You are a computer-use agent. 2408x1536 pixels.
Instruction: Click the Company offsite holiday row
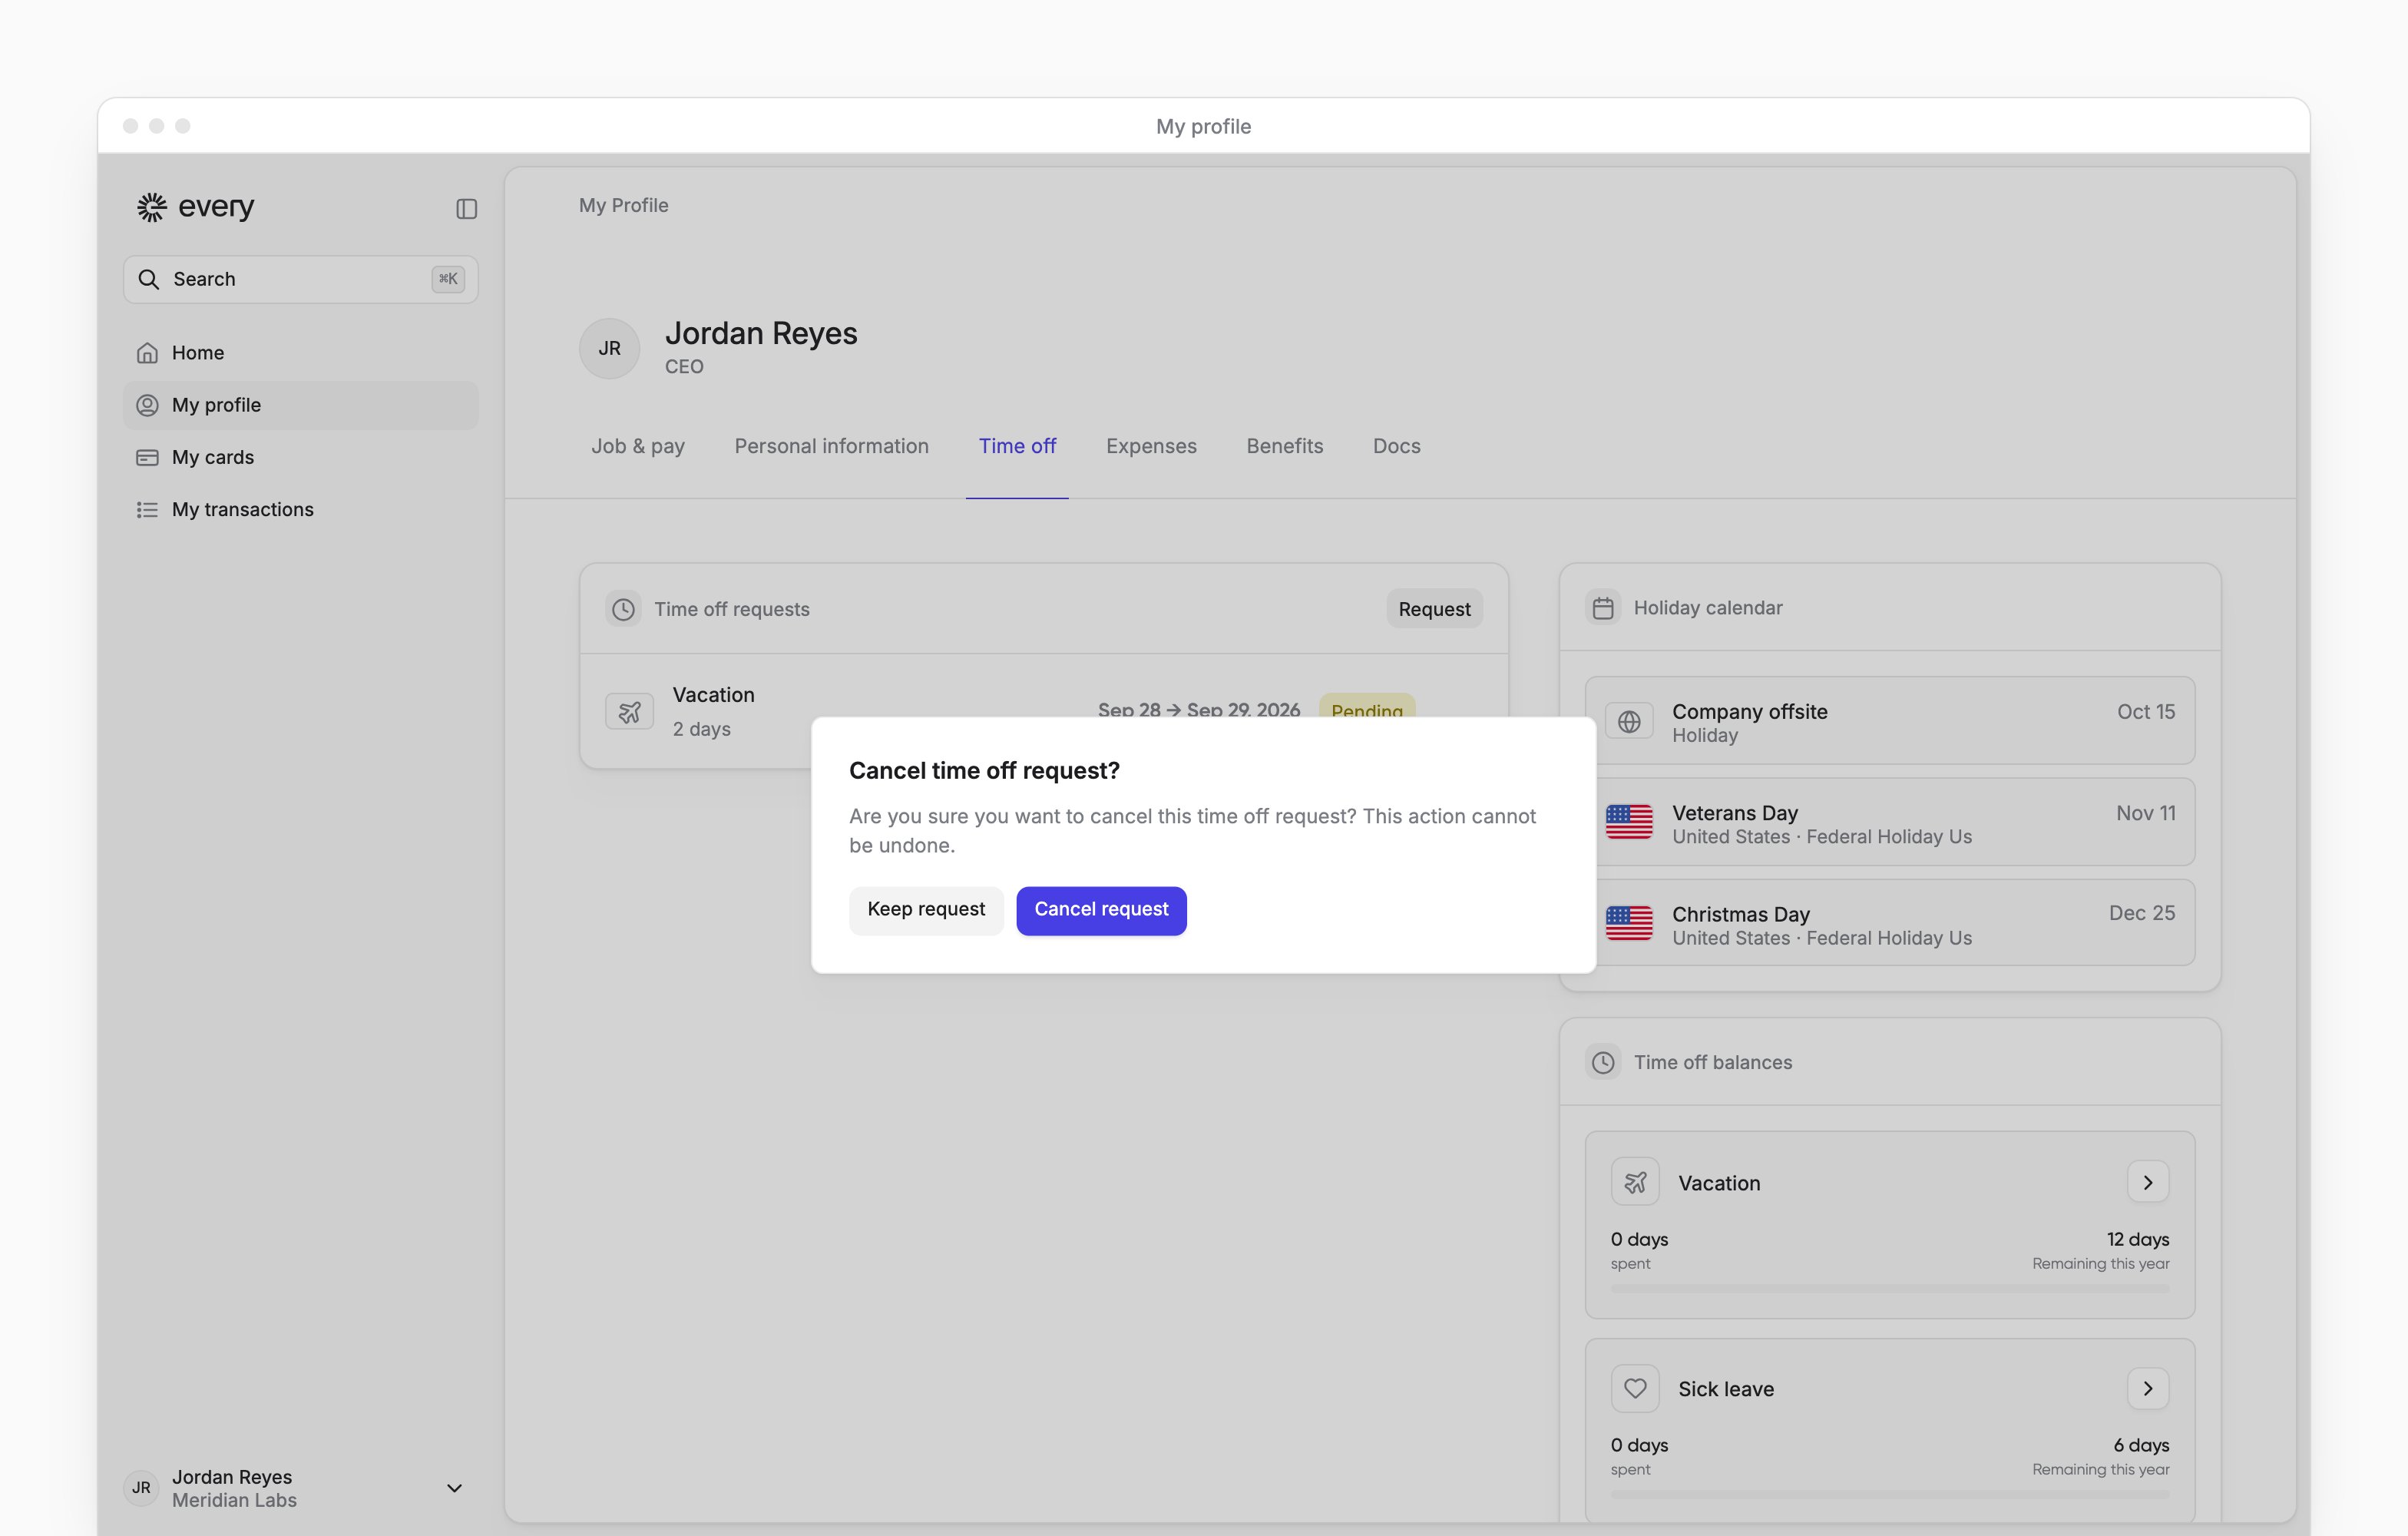coord(1890,721)
